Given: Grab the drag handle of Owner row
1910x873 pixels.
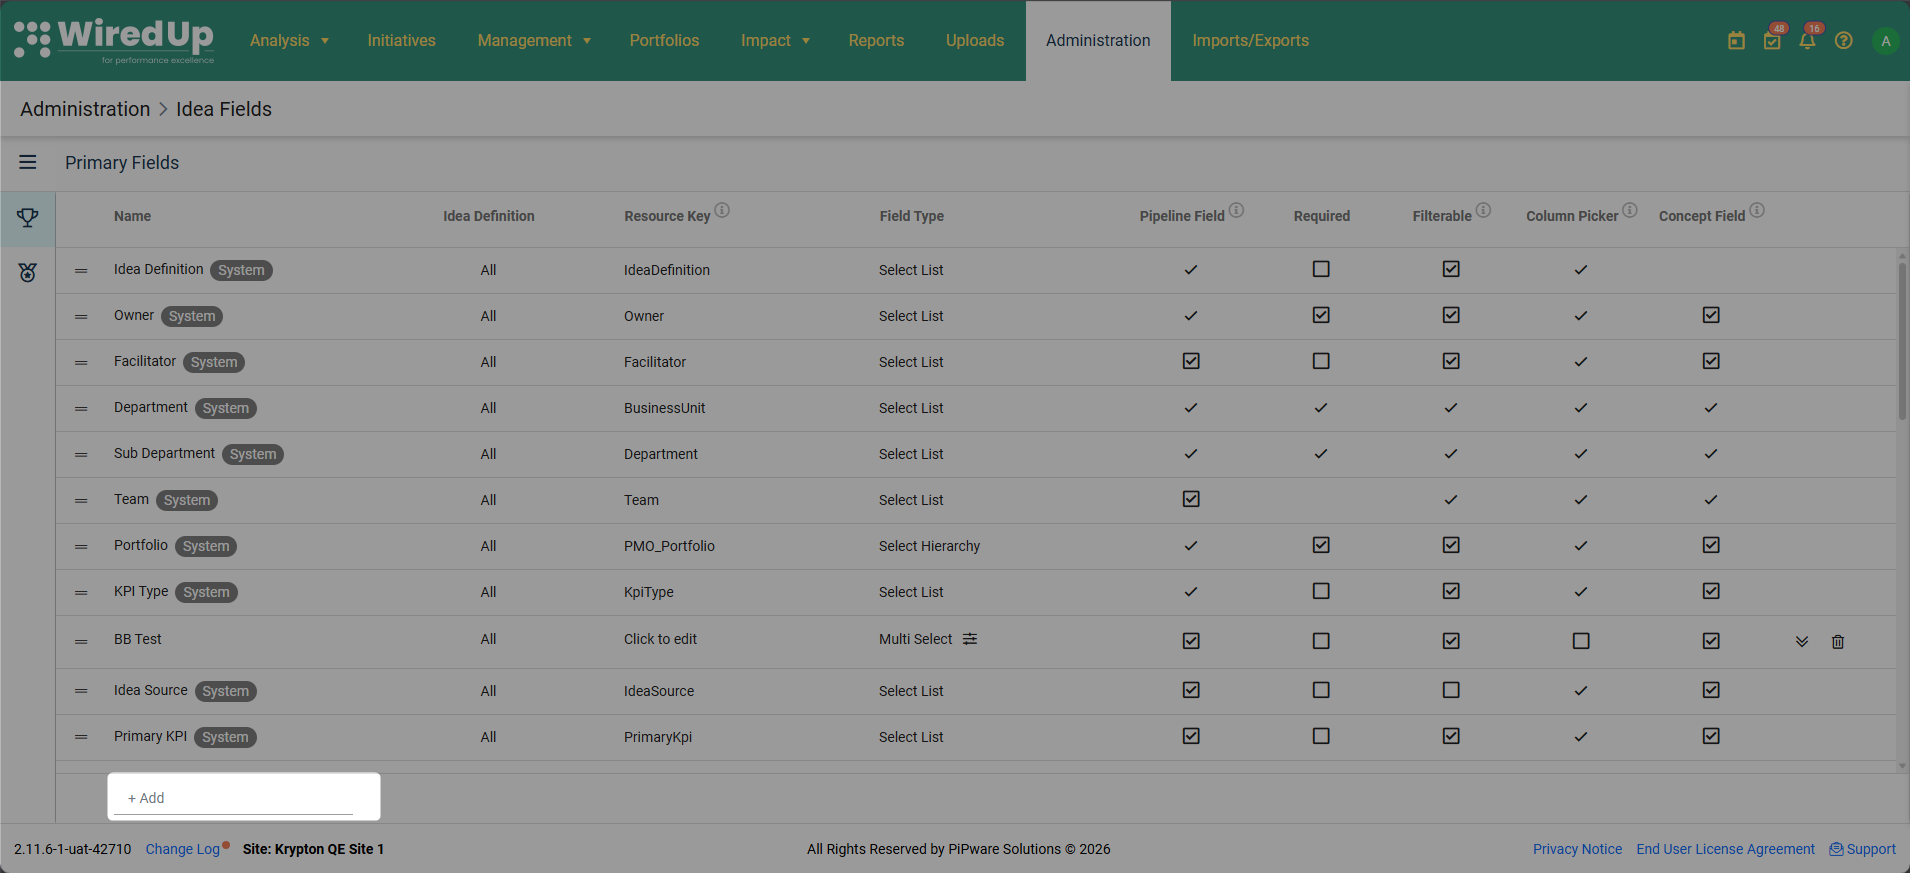Looking at the screenshot, I should click(81, 317).
